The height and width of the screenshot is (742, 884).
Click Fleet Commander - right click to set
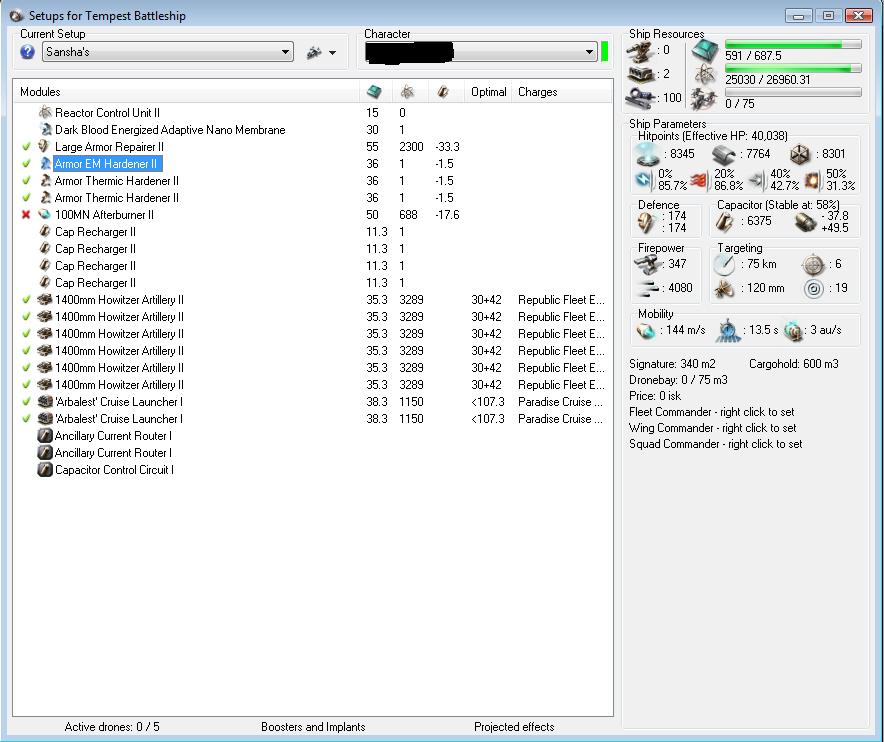711,412
